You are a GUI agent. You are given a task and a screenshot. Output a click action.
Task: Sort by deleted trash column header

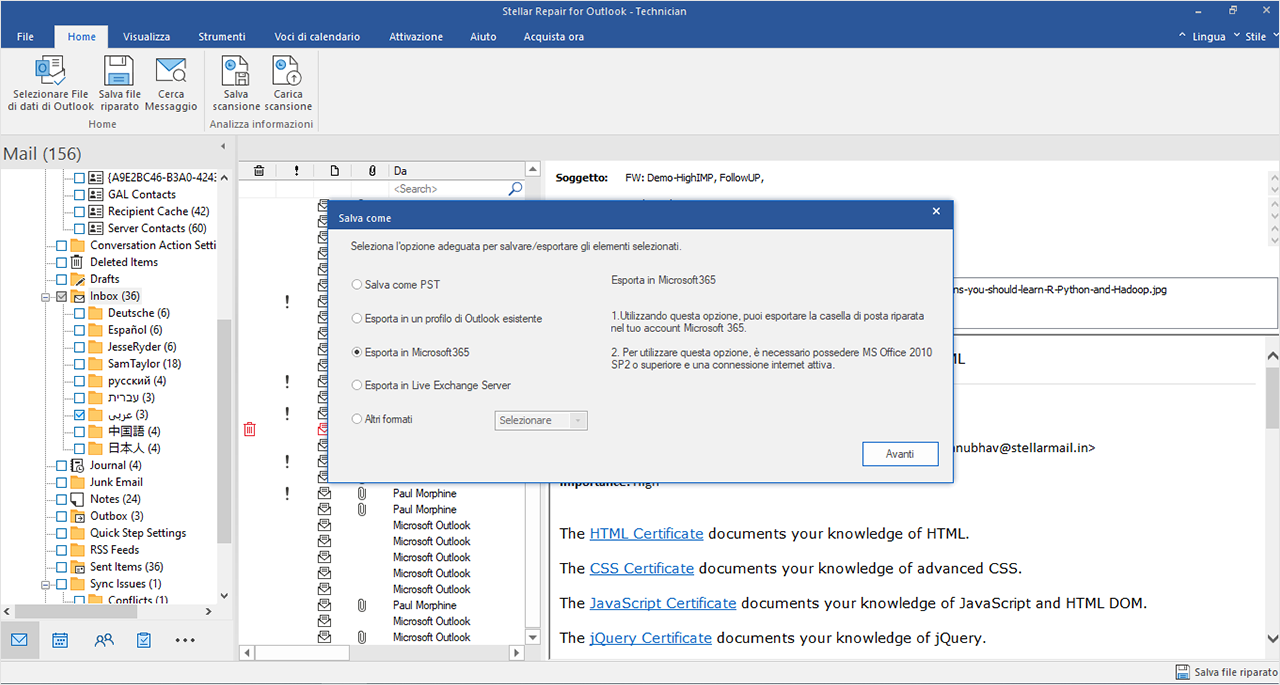(x=258, y=171)
